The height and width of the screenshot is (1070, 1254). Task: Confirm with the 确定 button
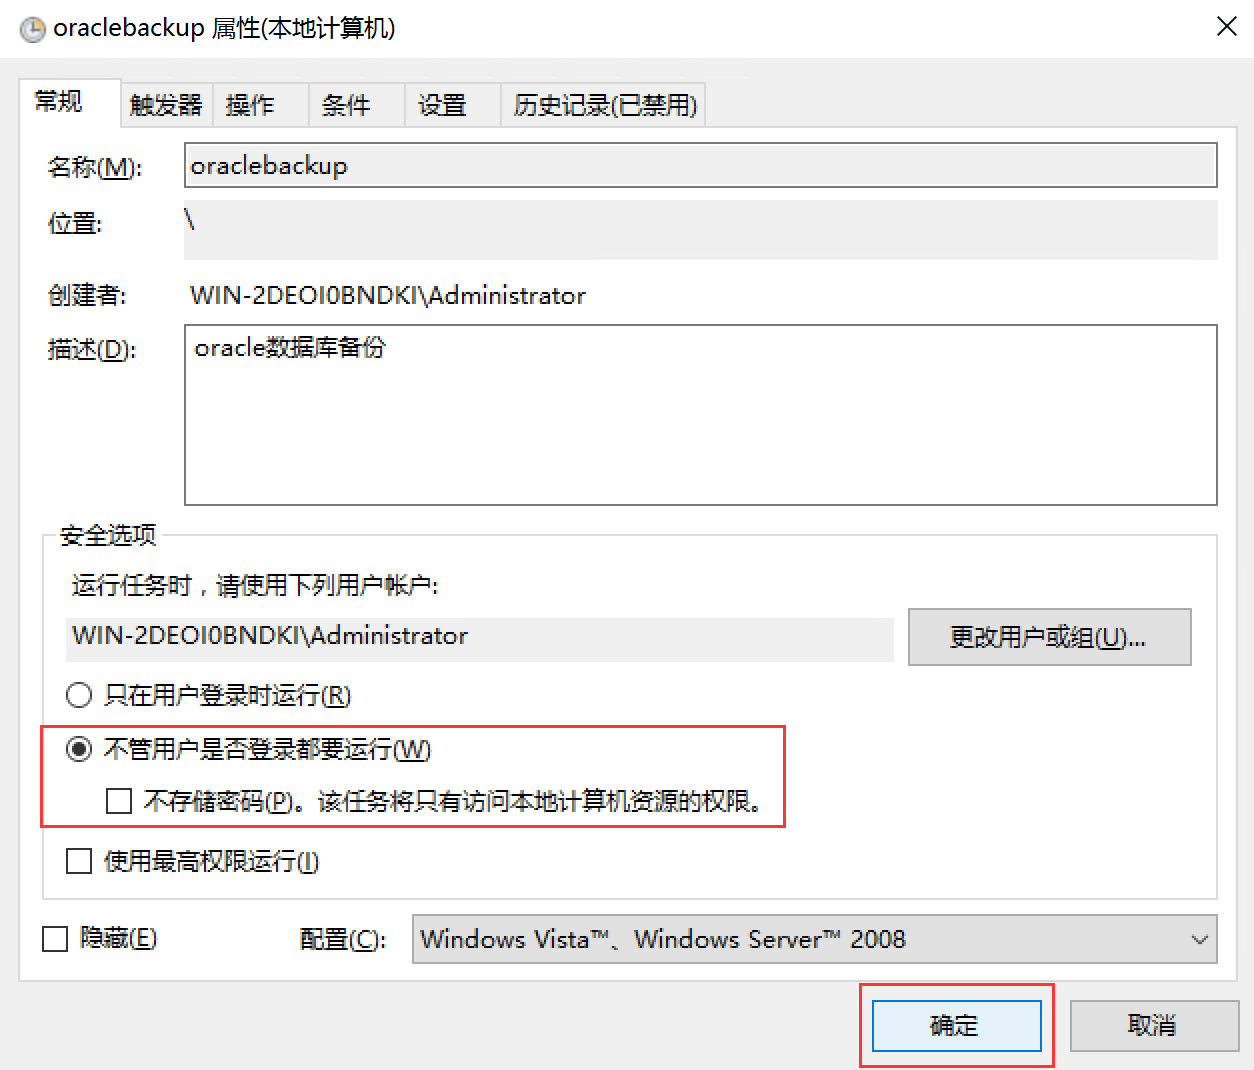[x=956, y=1025]
